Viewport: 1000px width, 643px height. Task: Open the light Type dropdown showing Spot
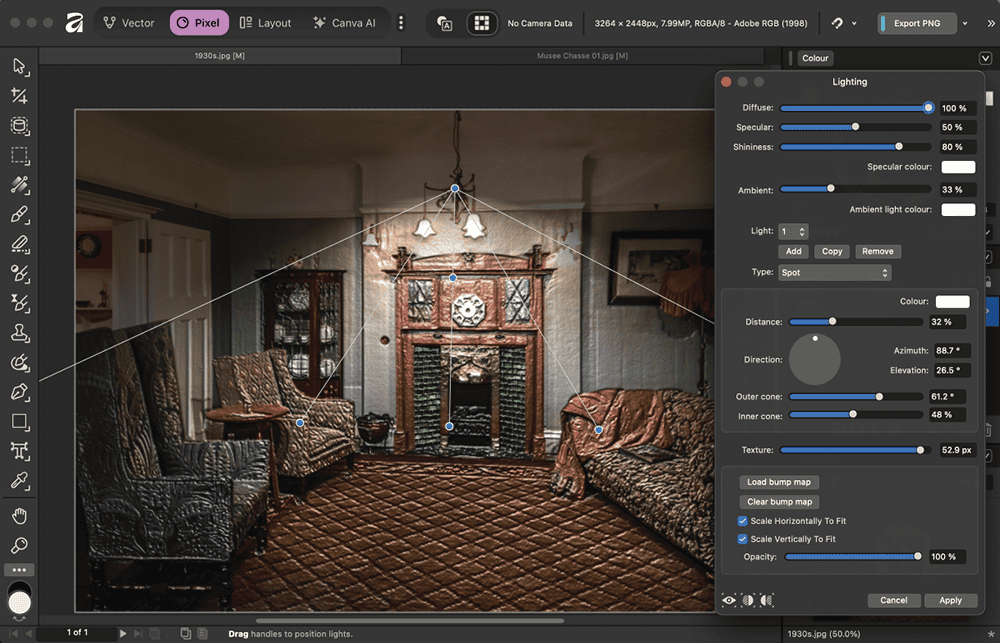834,272
